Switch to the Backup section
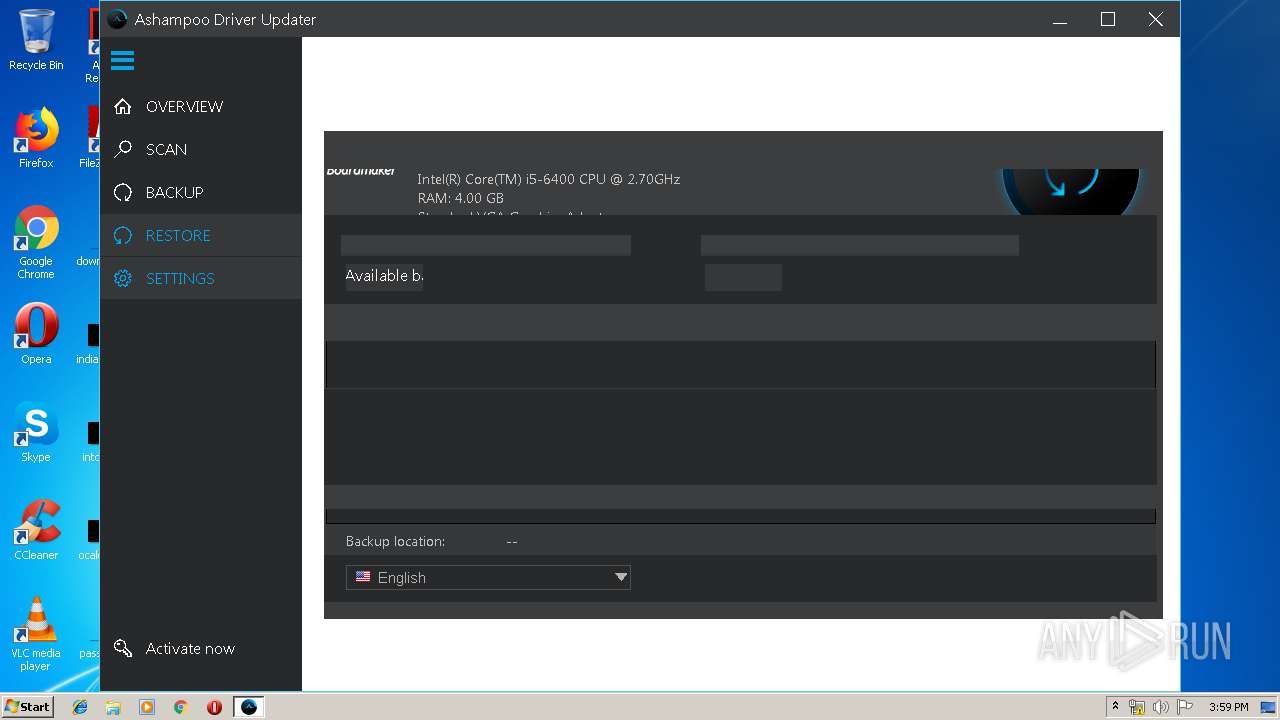The image size is (1280, 720). tap(200, 192)
